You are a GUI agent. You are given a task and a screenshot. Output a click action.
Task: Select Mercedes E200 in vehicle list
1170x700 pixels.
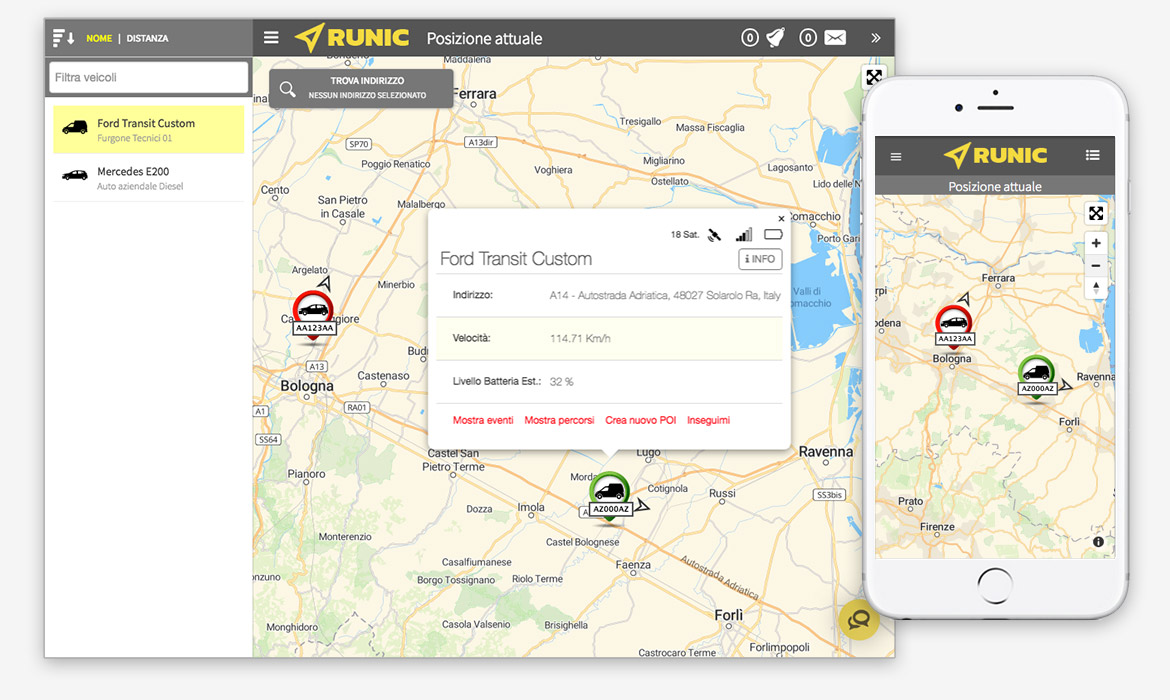148,178
